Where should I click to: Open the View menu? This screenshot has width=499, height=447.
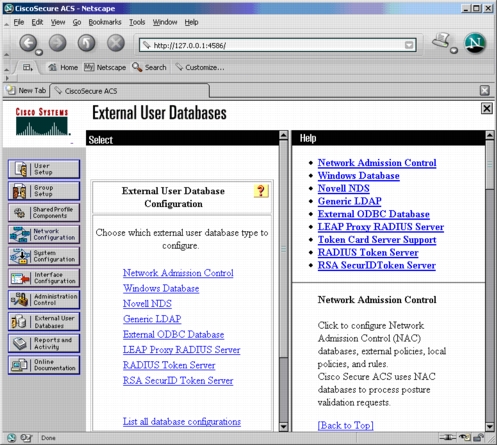click(x=58, y=22)
